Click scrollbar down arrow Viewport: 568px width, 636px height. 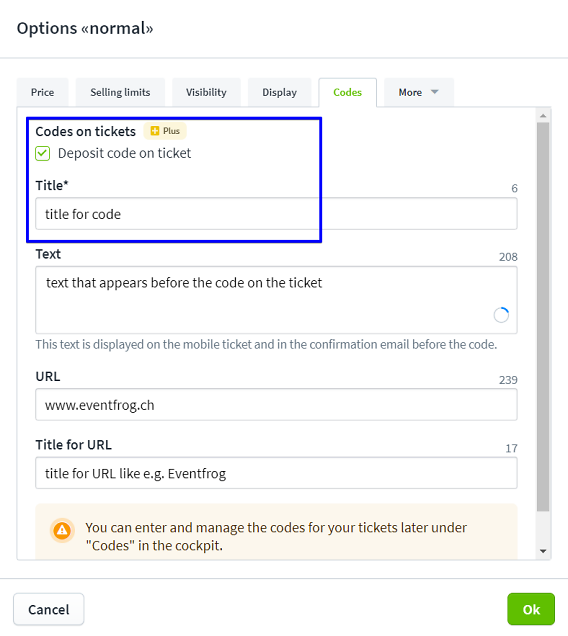[x=543, y=551]
